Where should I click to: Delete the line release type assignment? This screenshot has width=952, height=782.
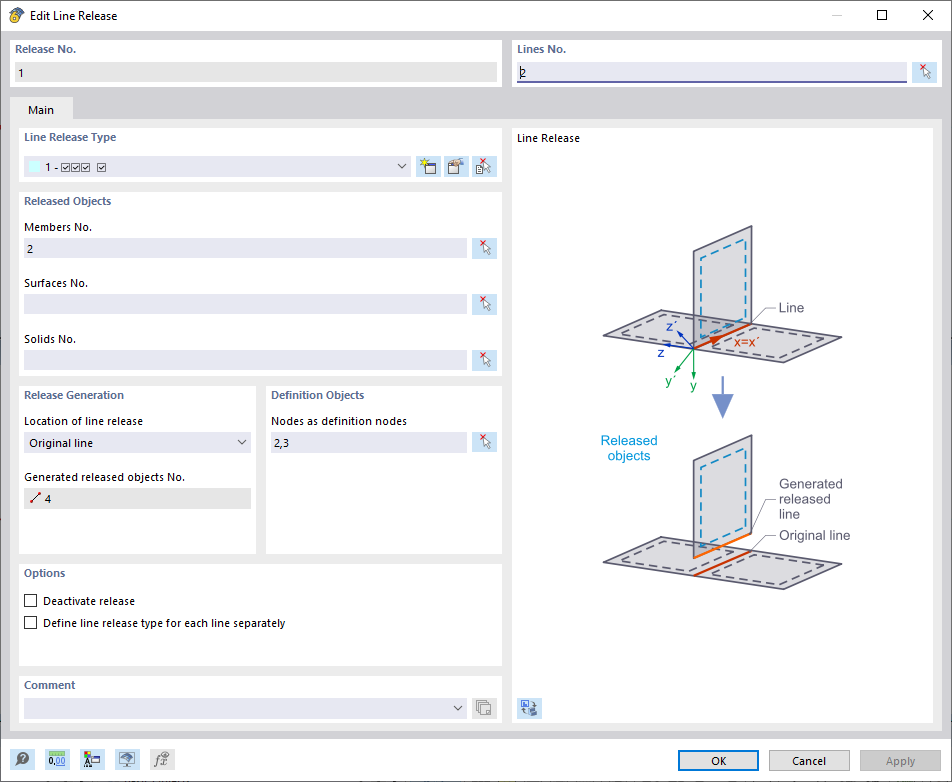pos(483,166)
